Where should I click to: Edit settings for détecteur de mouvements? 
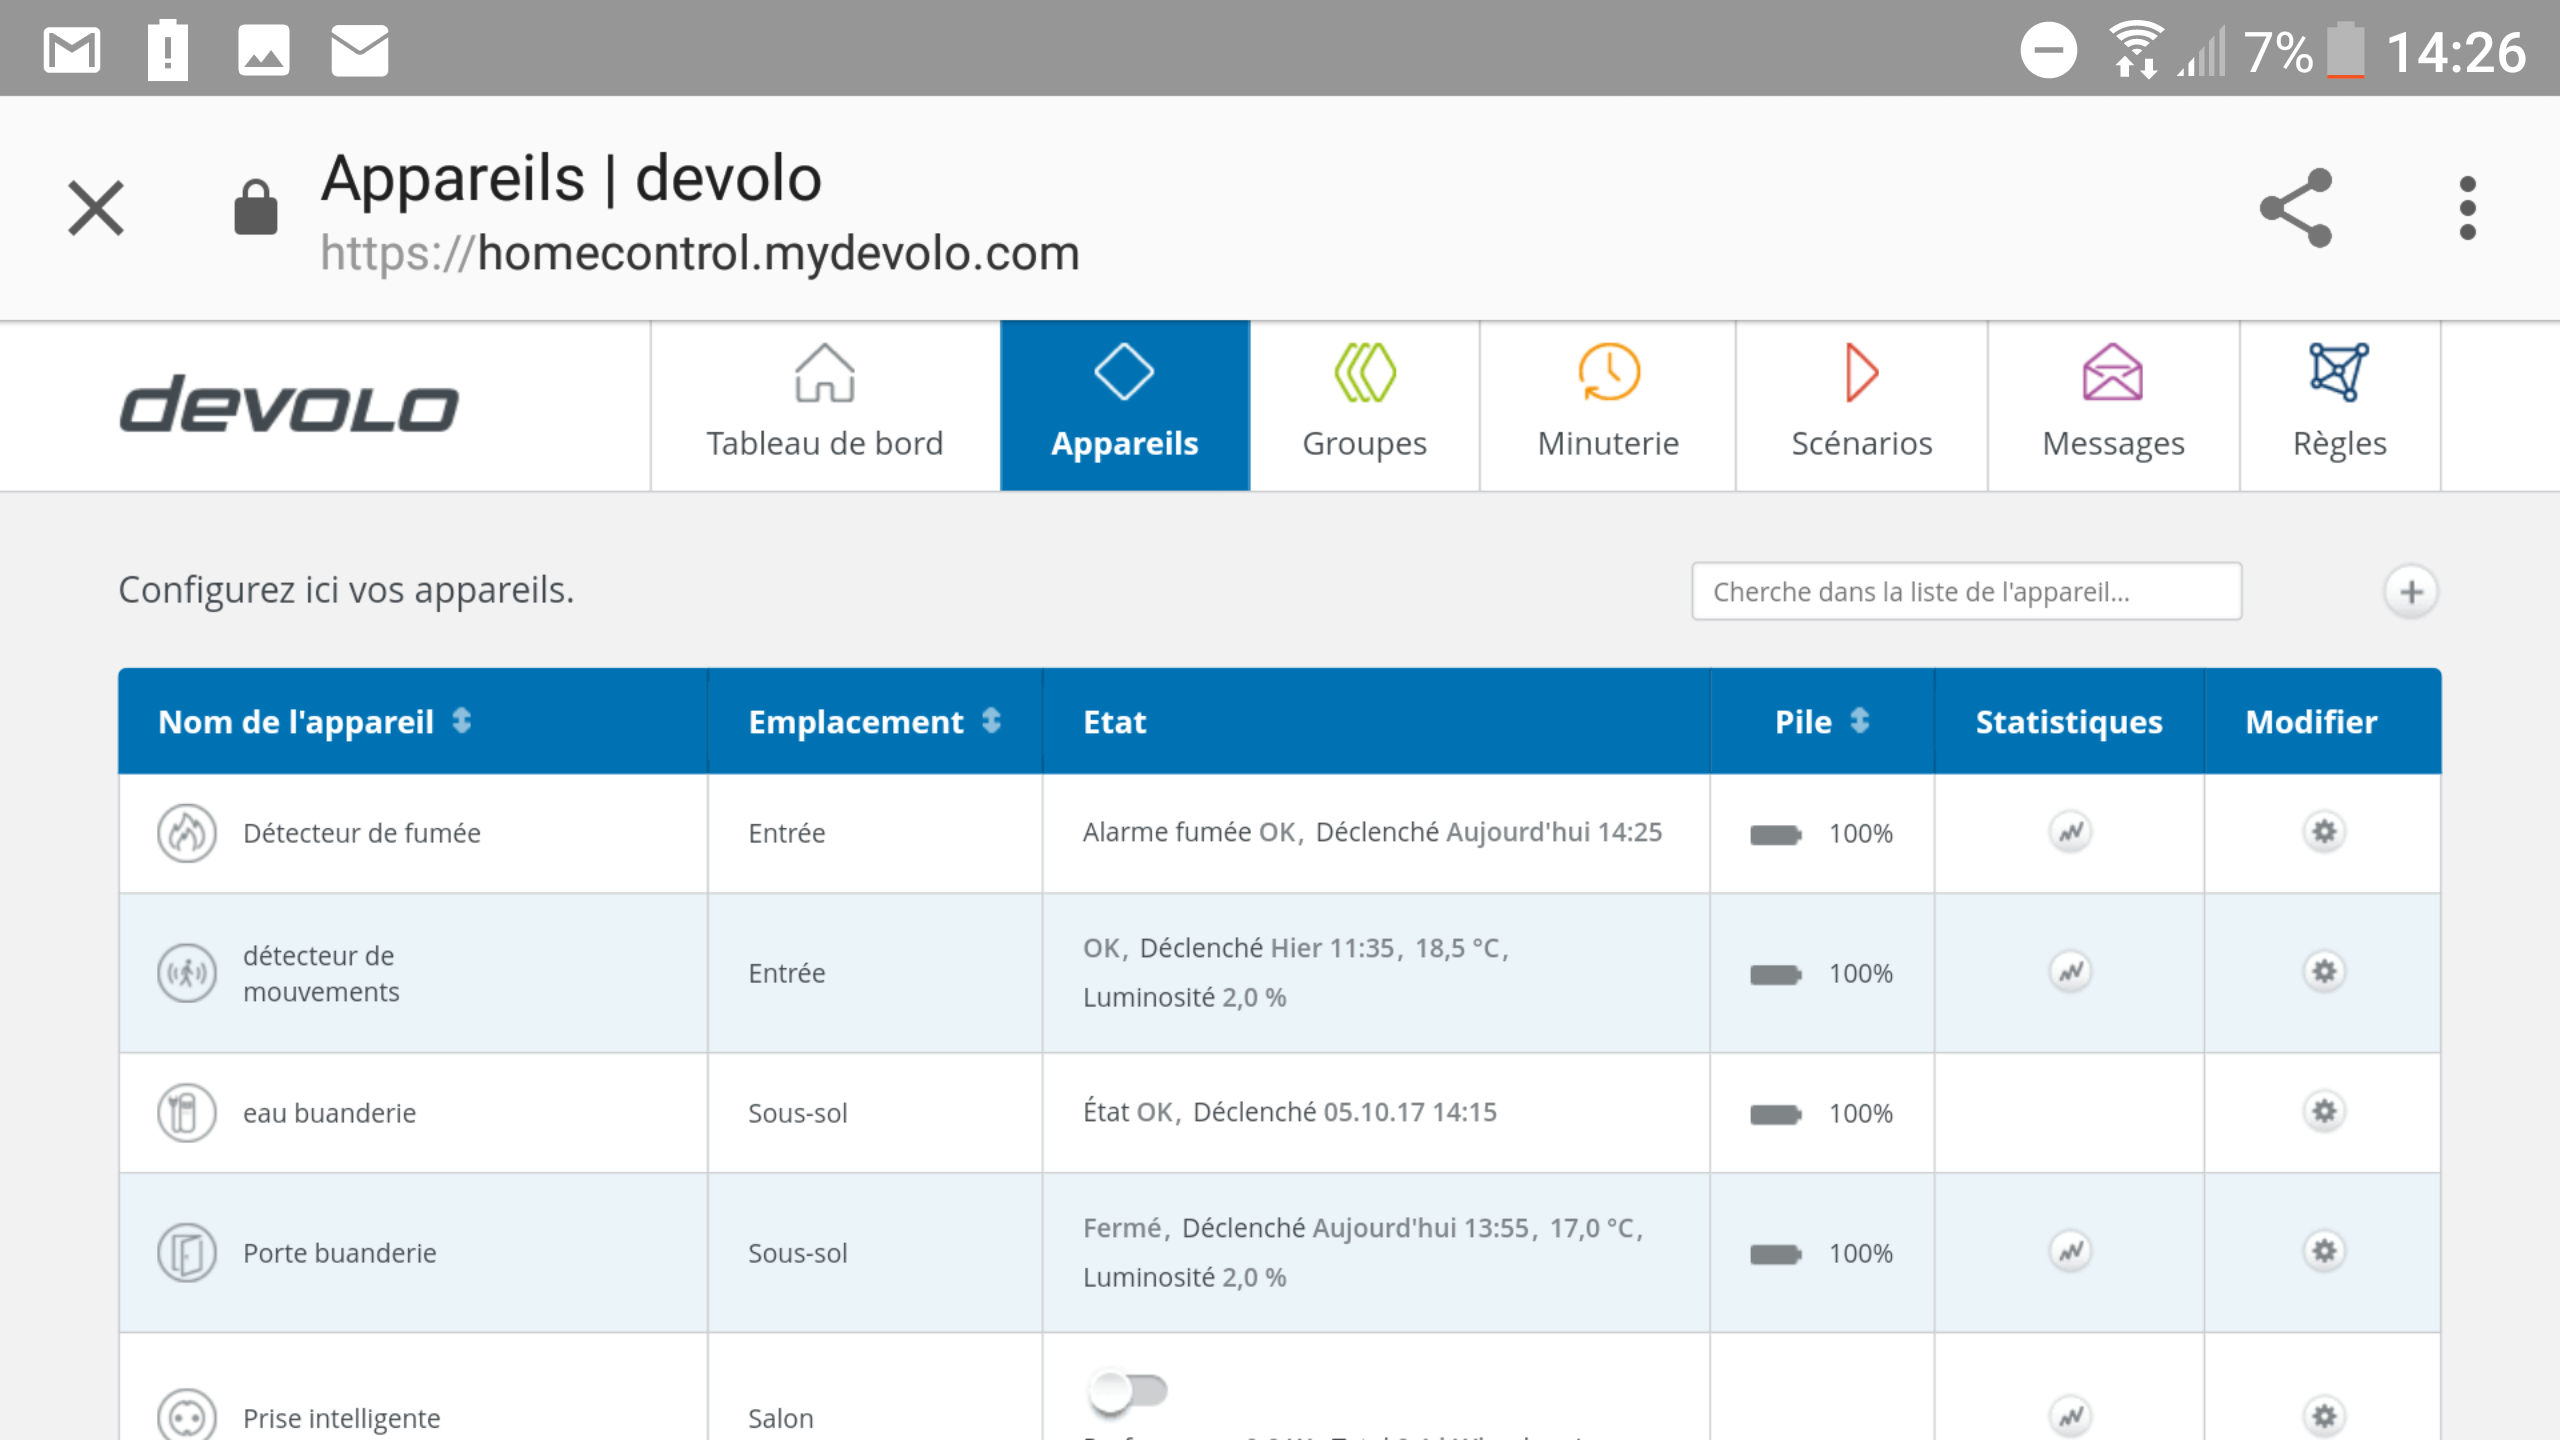pyautogui.click(x=2324, y=972)
